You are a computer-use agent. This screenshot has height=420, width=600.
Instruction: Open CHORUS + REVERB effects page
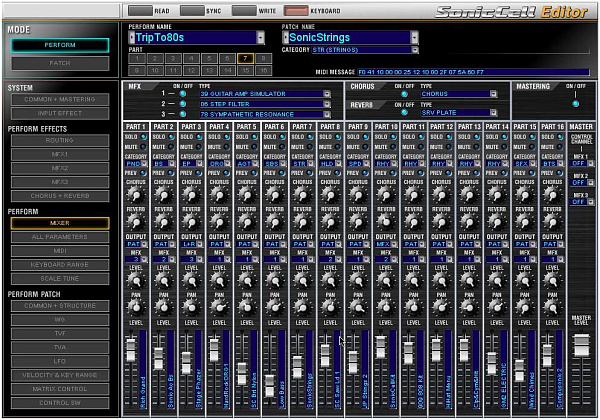click(60, 195)
